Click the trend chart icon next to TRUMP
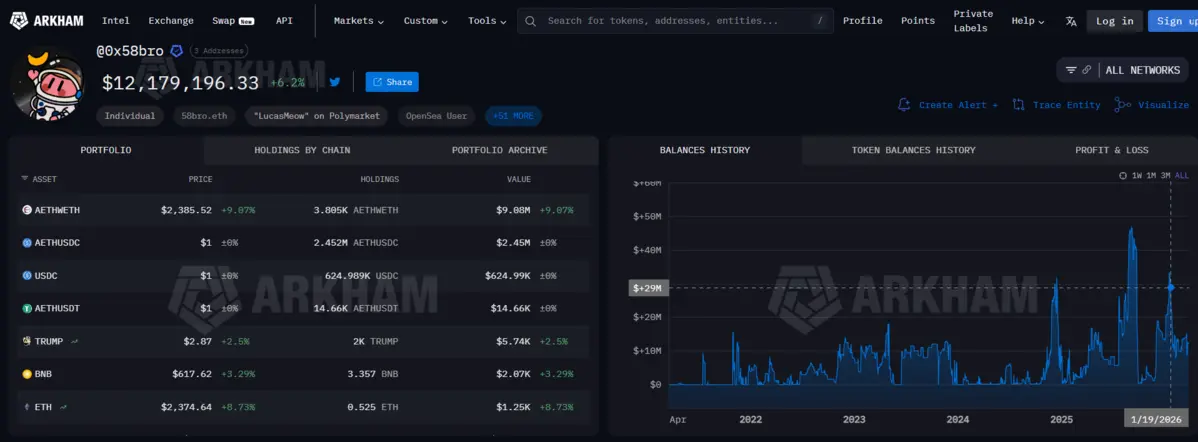 [74, 341]
